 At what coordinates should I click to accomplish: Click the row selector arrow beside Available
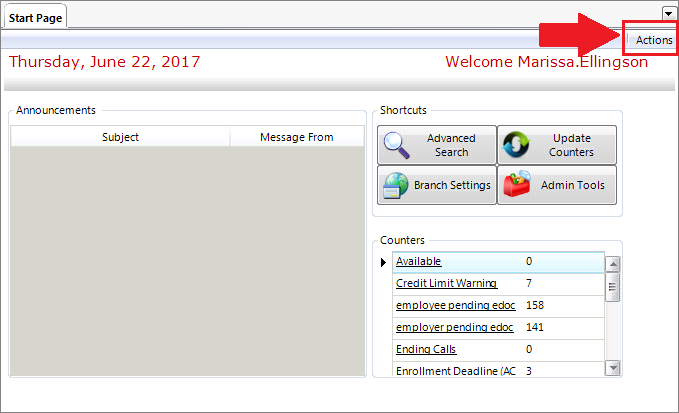(x=383, y=262)
